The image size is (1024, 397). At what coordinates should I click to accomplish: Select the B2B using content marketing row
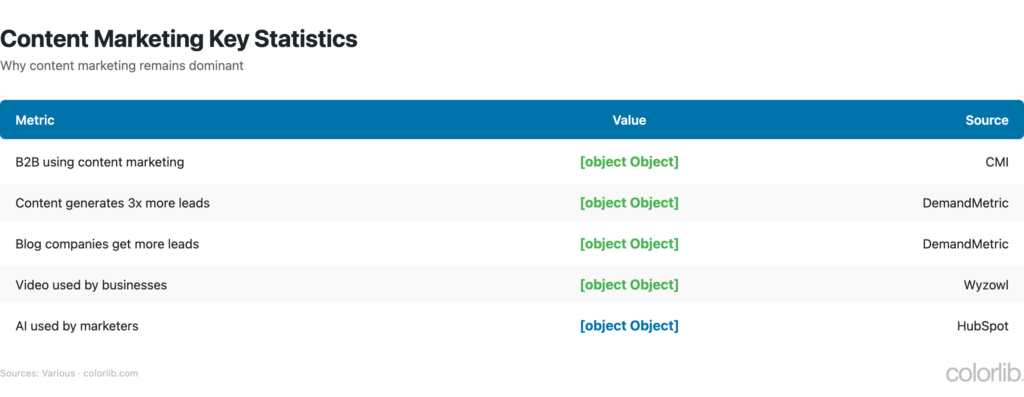pos(512,162)
